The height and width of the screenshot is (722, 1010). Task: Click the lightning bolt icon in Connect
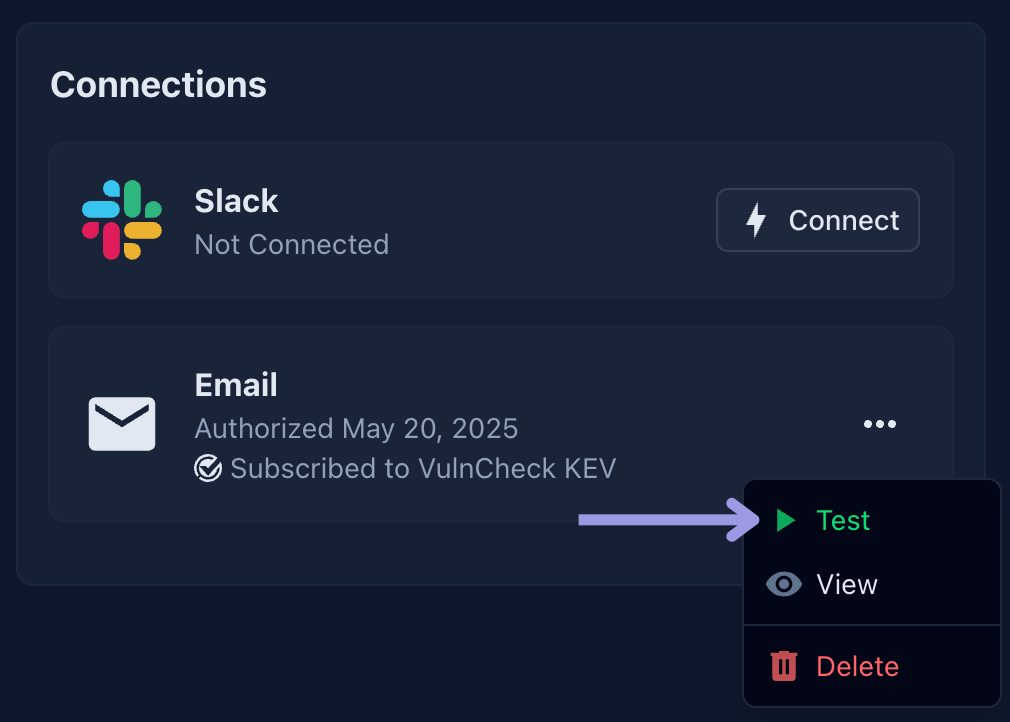[756, 220]
